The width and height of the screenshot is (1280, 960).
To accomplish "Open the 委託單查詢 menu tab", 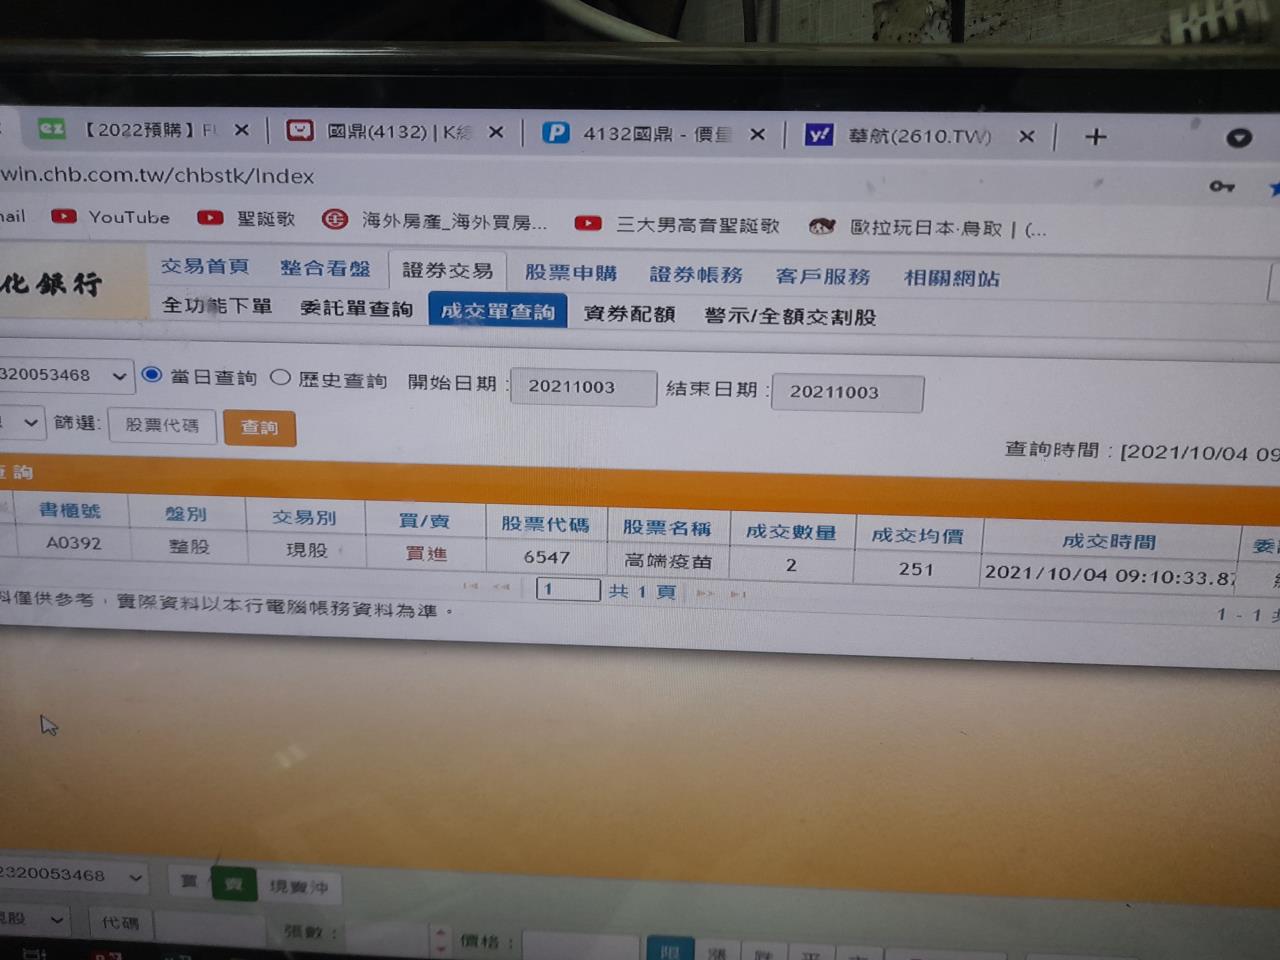I will point(356,309).
